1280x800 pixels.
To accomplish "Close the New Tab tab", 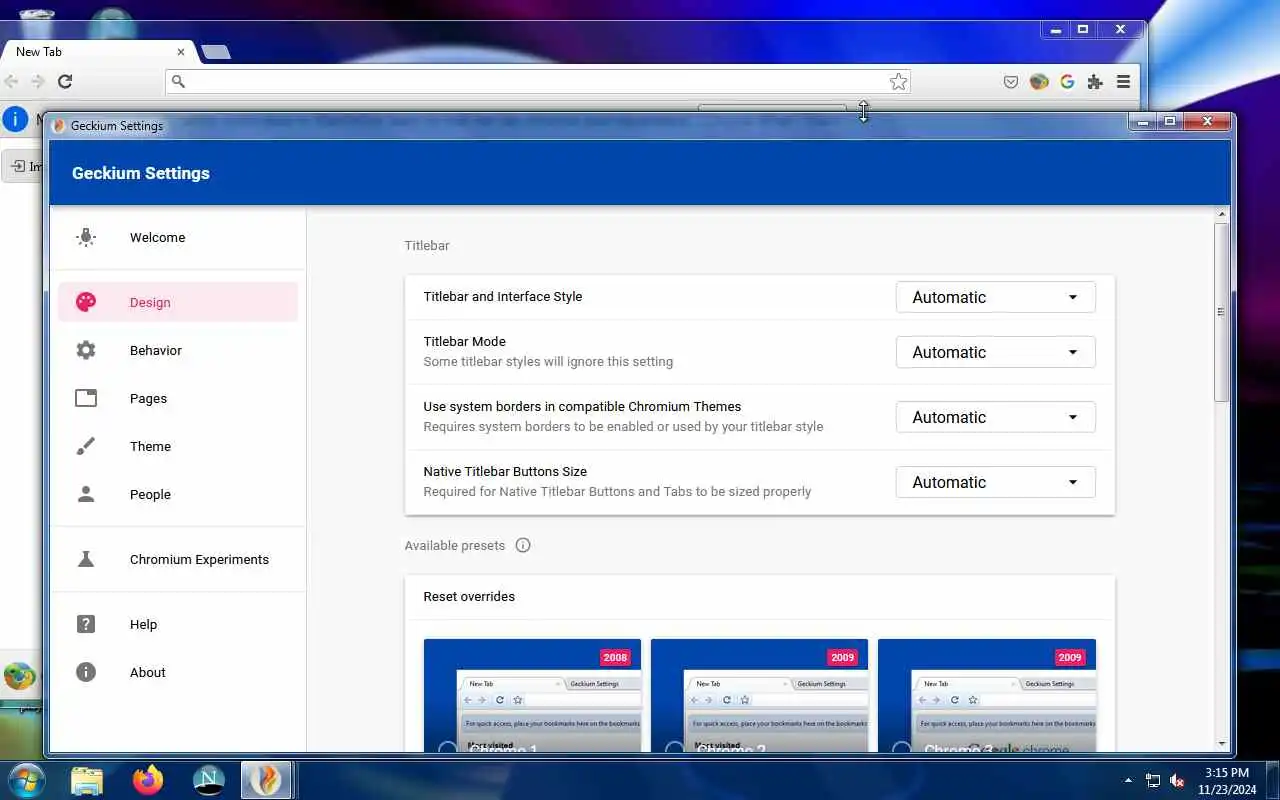I will 181,52.
